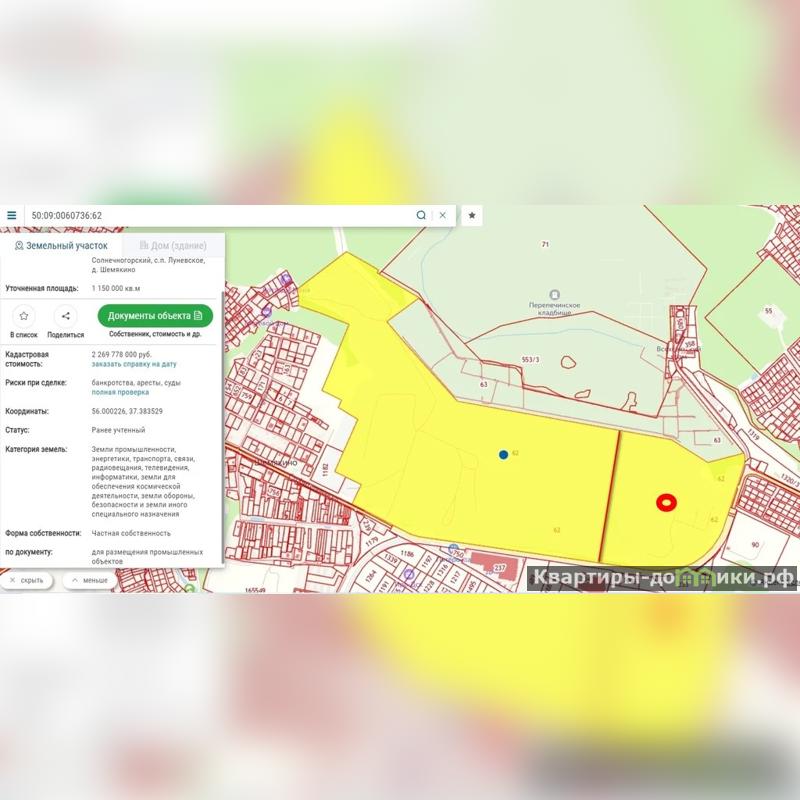The image size is (800, 800).
Task: Switch to the Земельный участок tab
Action: click(61, 245)
